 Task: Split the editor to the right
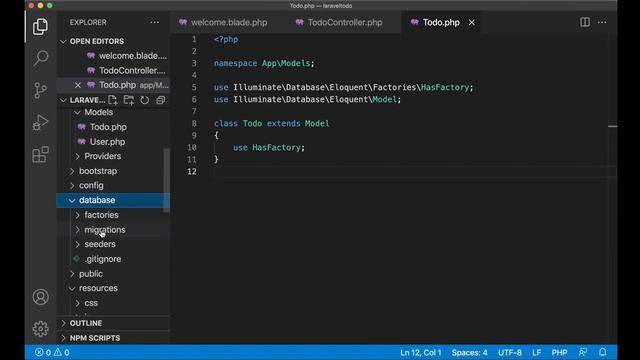[585, 22]
